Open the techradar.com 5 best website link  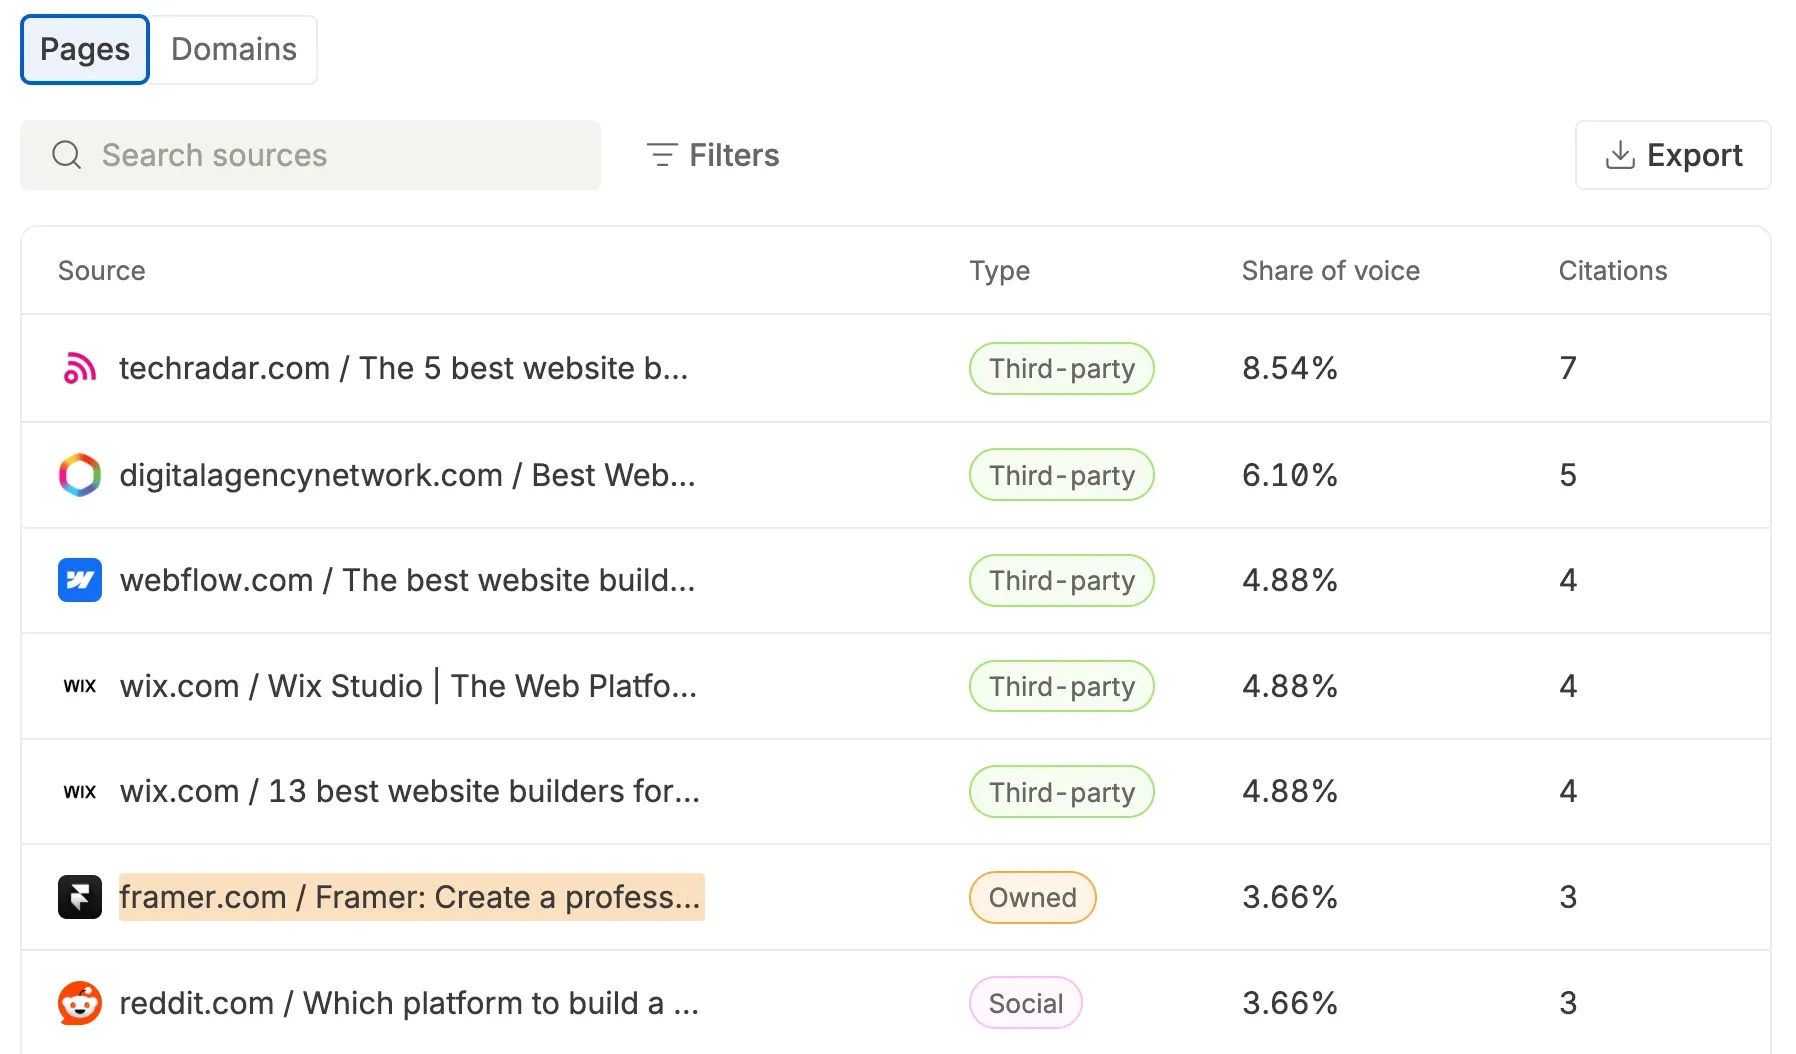click(404, 368)
